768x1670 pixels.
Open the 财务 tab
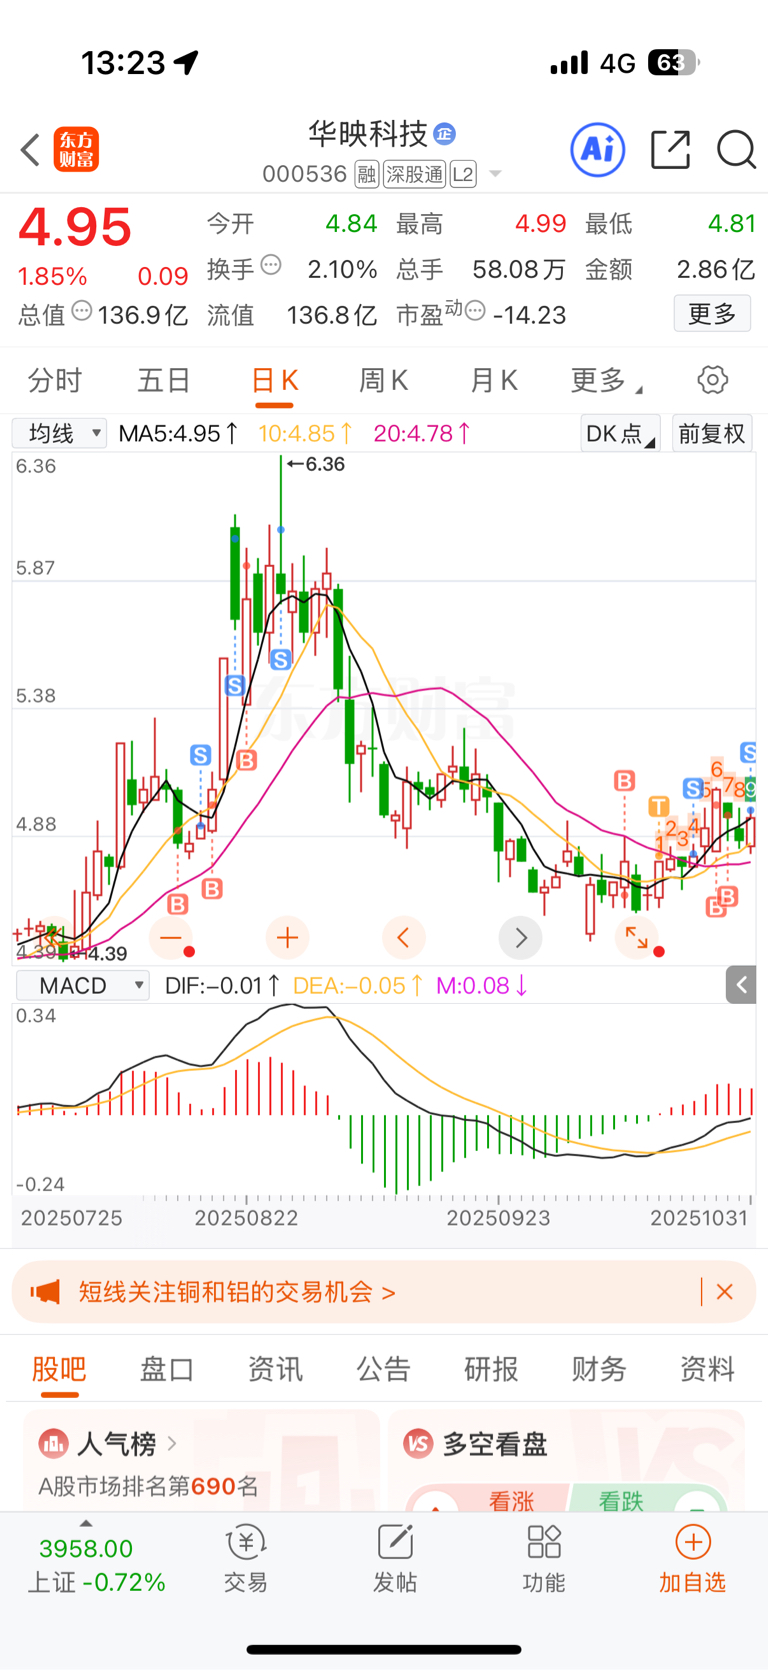(599, 1369)
